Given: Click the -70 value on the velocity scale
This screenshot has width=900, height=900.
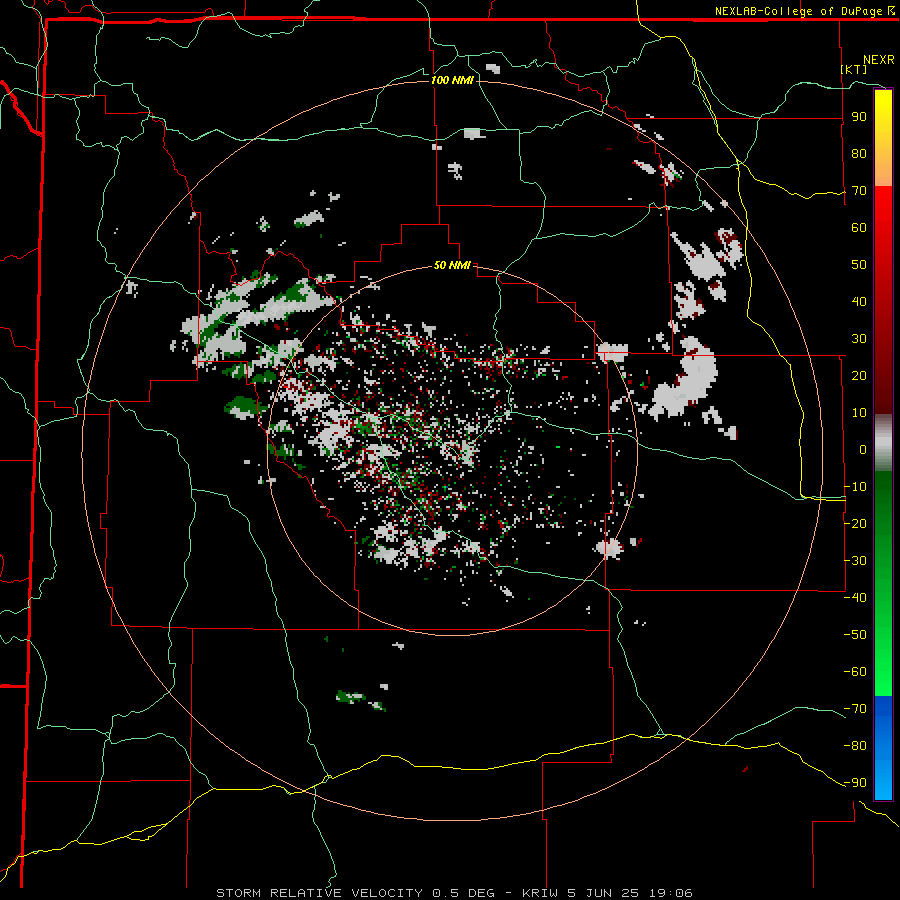Looking at the screenshot, I should click(x=855, y=708).
